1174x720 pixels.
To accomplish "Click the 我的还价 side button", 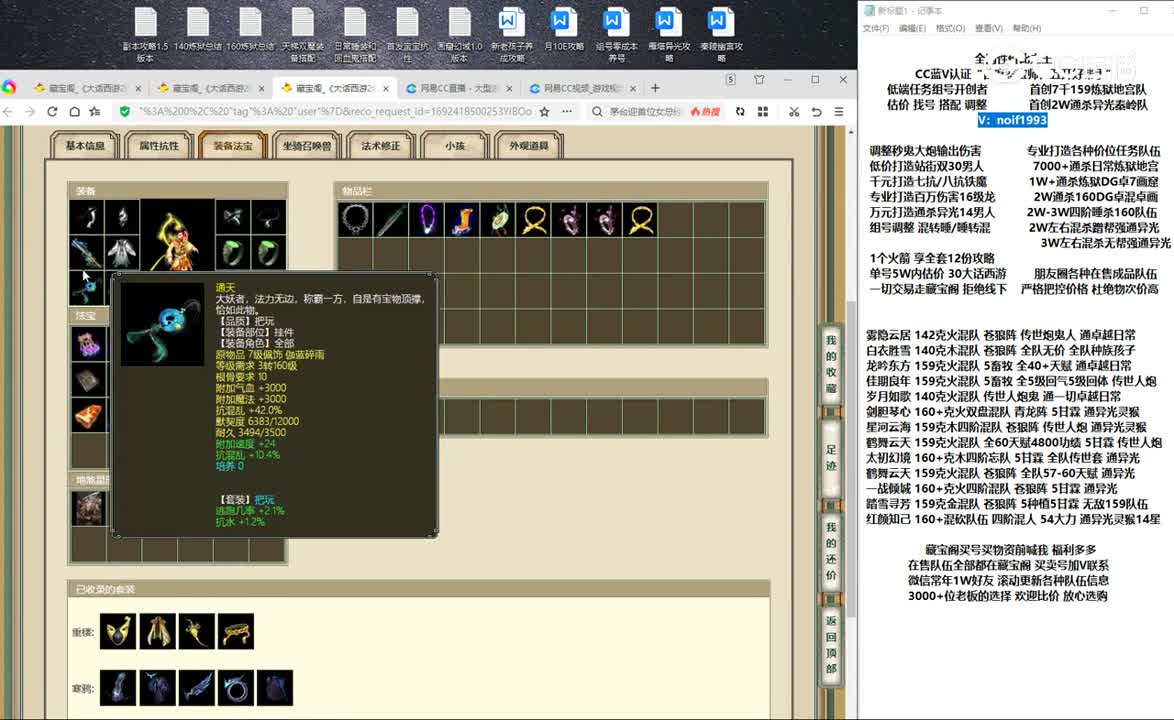I will pyautogui.click(x=831, y=552).
